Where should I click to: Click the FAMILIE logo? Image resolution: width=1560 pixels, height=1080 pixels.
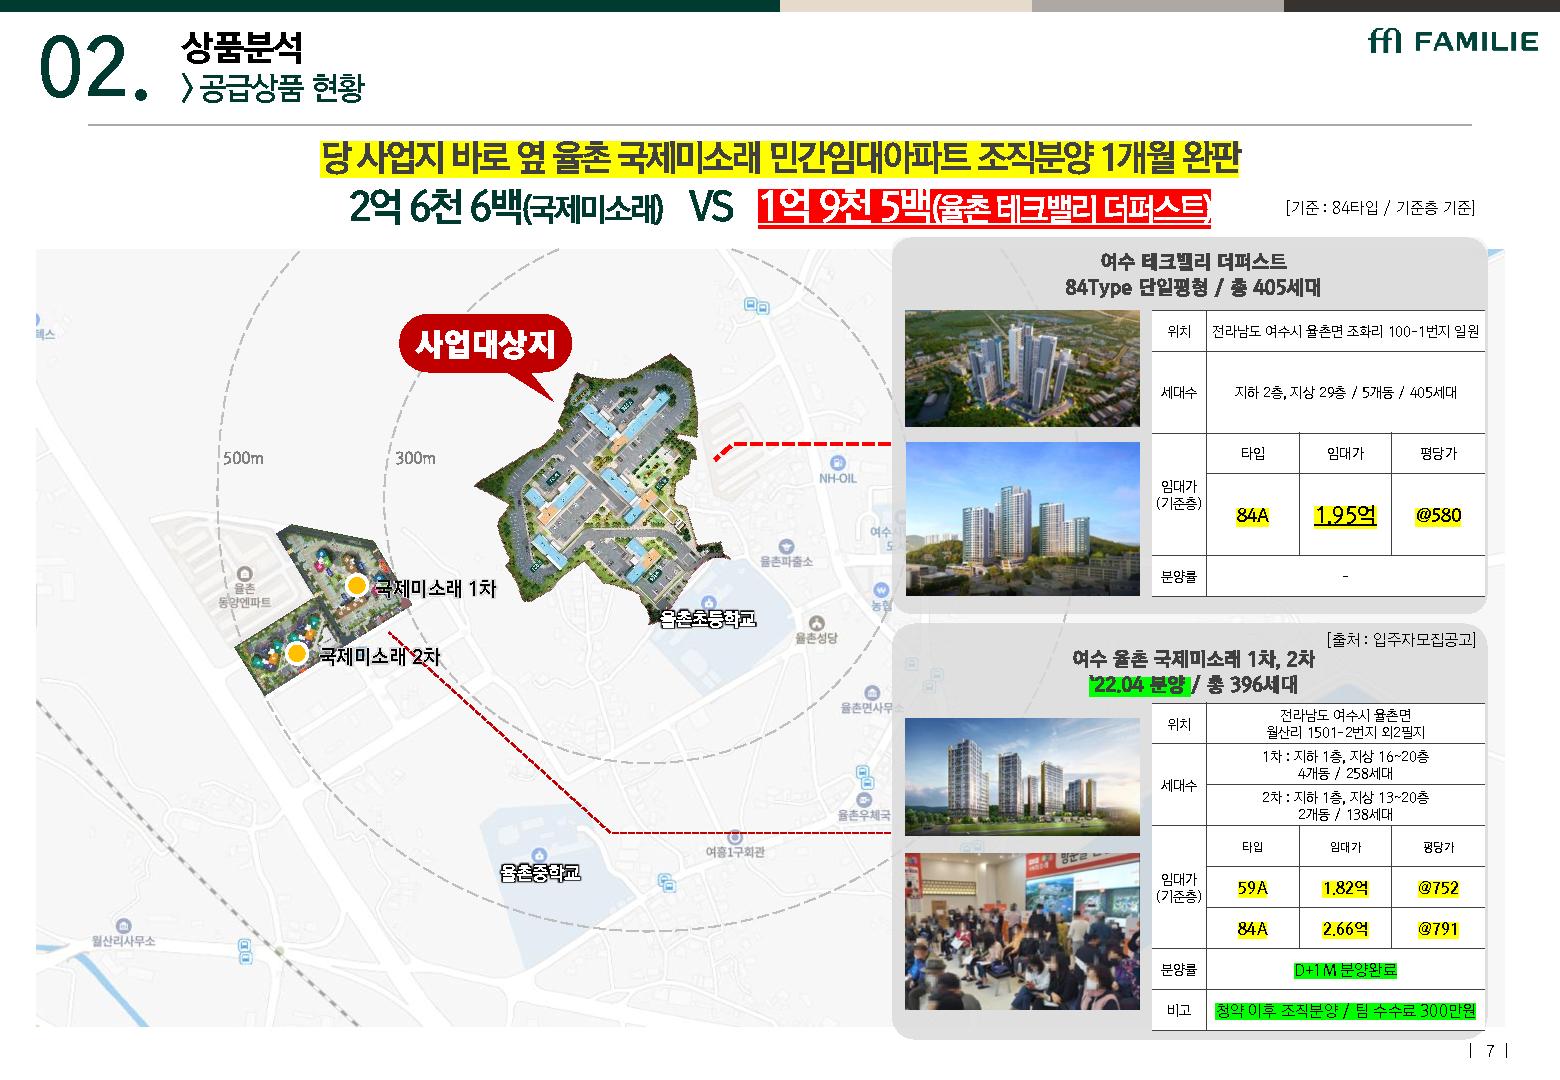point(1453,41)
